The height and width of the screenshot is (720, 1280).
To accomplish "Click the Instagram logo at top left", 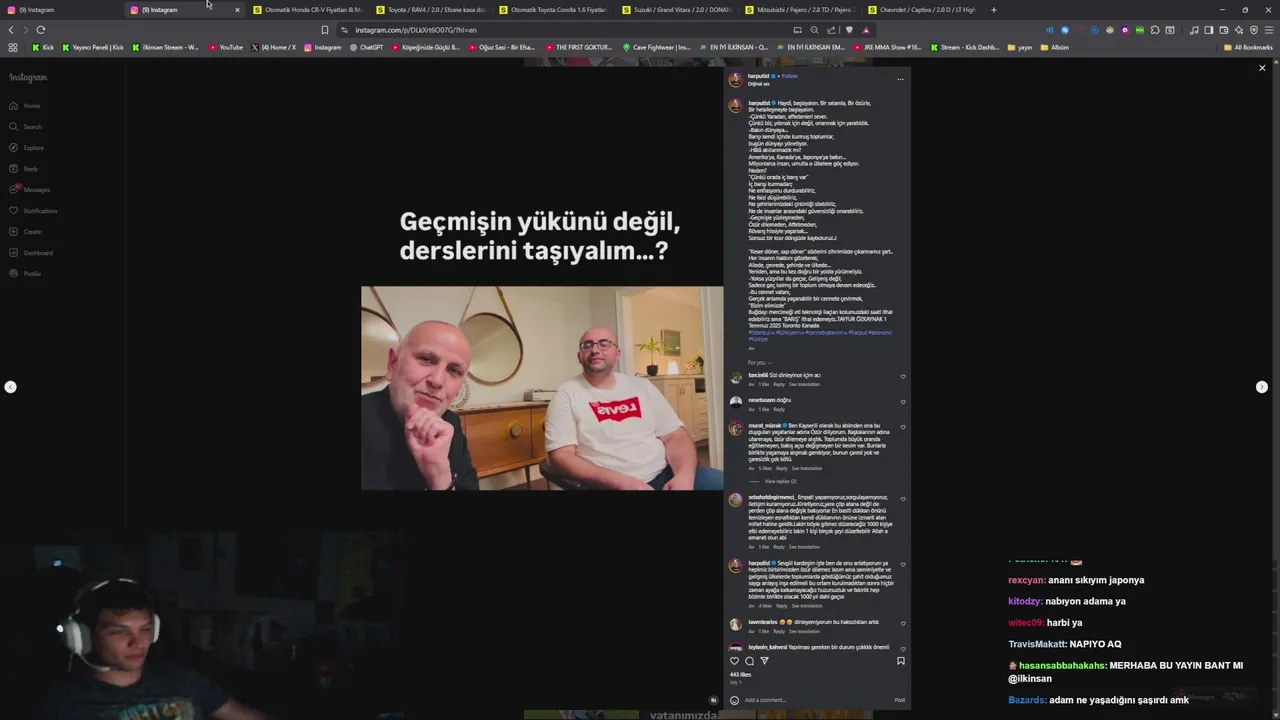I will (x=28, y=77).
